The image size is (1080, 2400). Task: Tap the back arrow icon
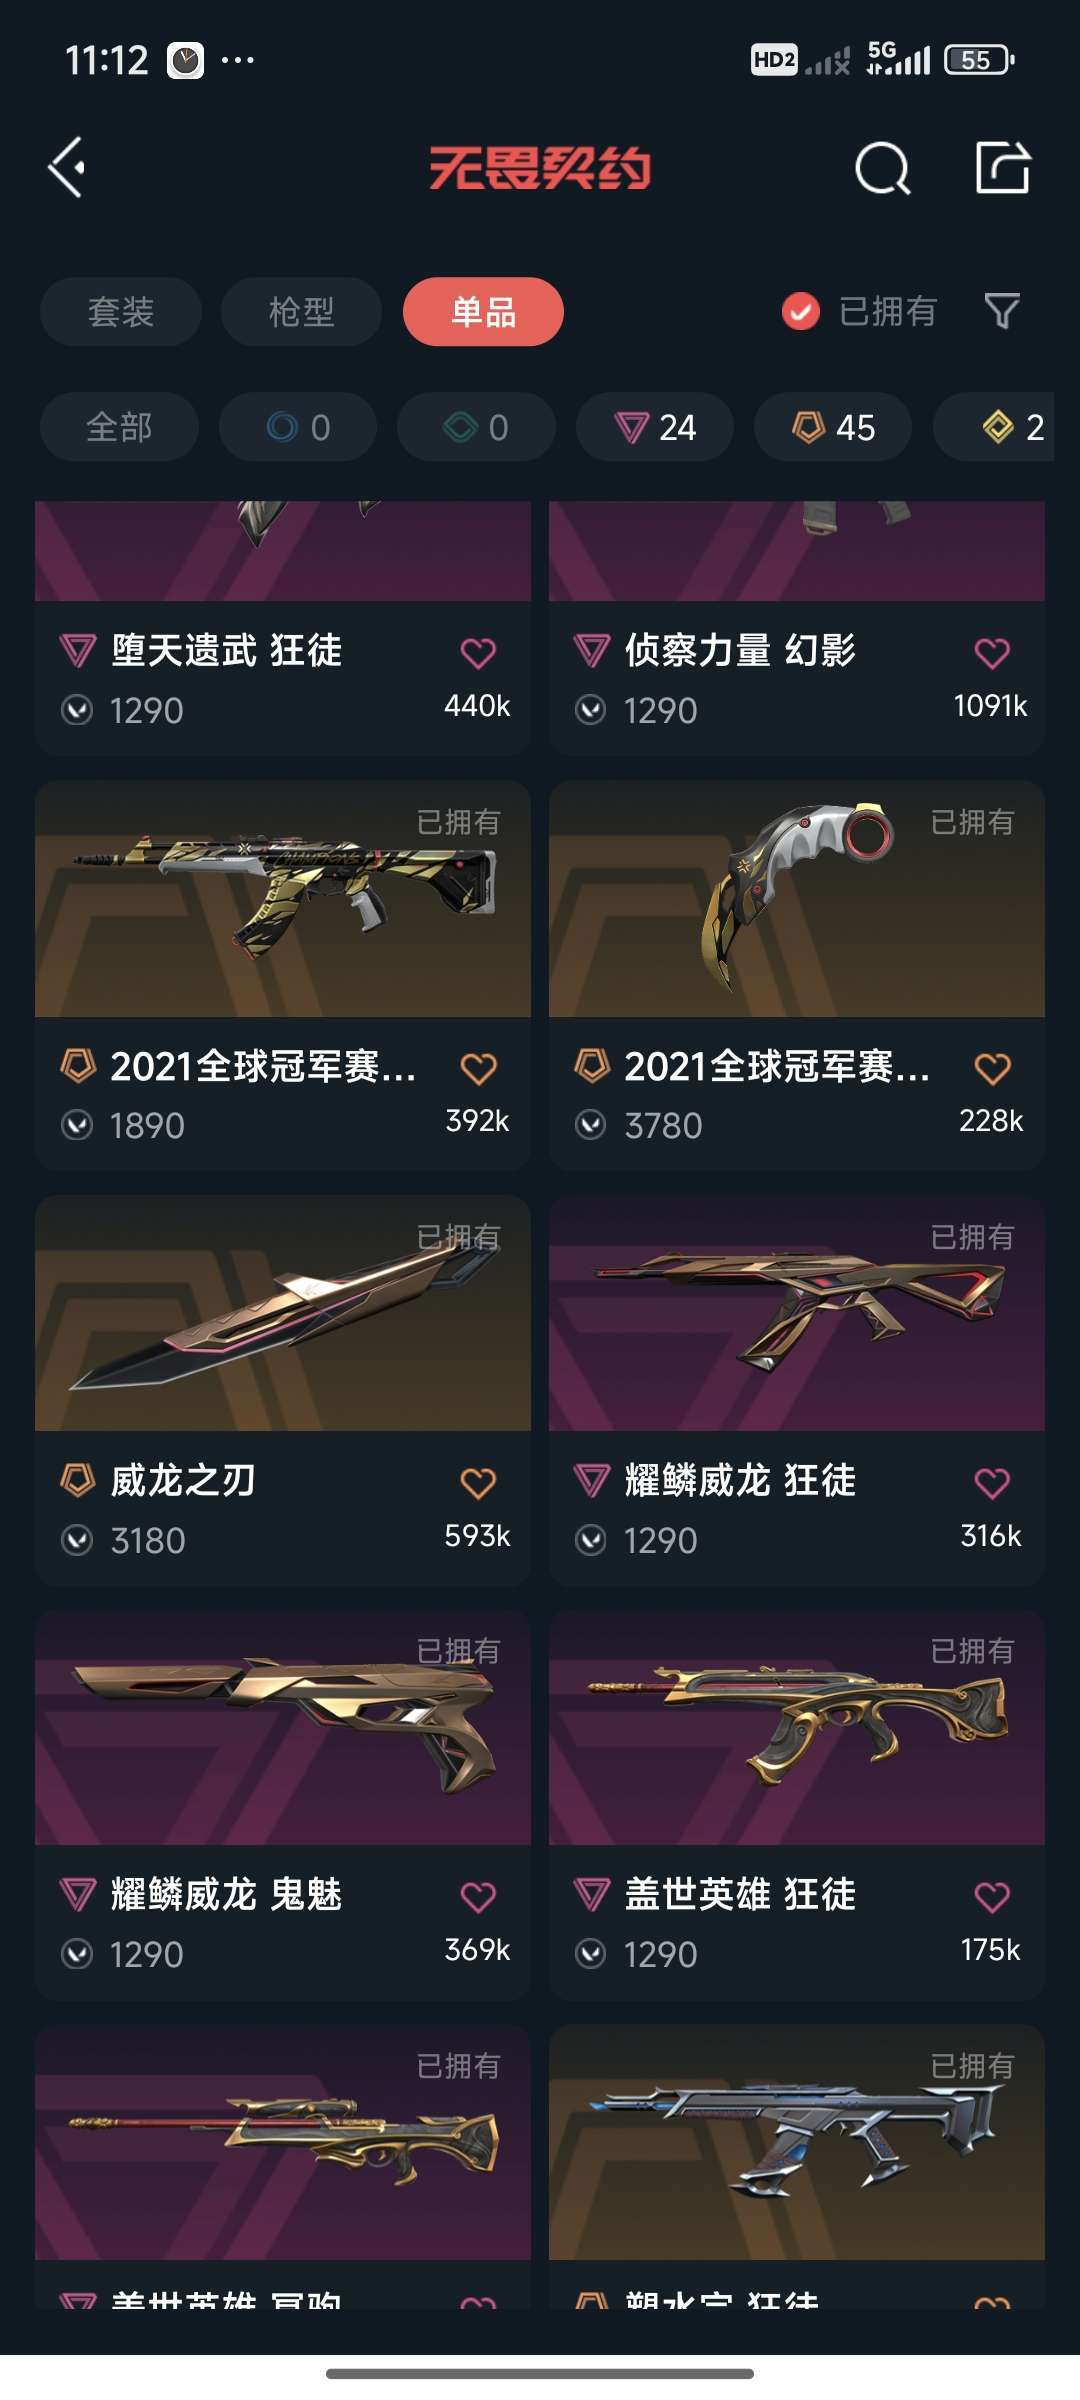[x=67, y=167]
